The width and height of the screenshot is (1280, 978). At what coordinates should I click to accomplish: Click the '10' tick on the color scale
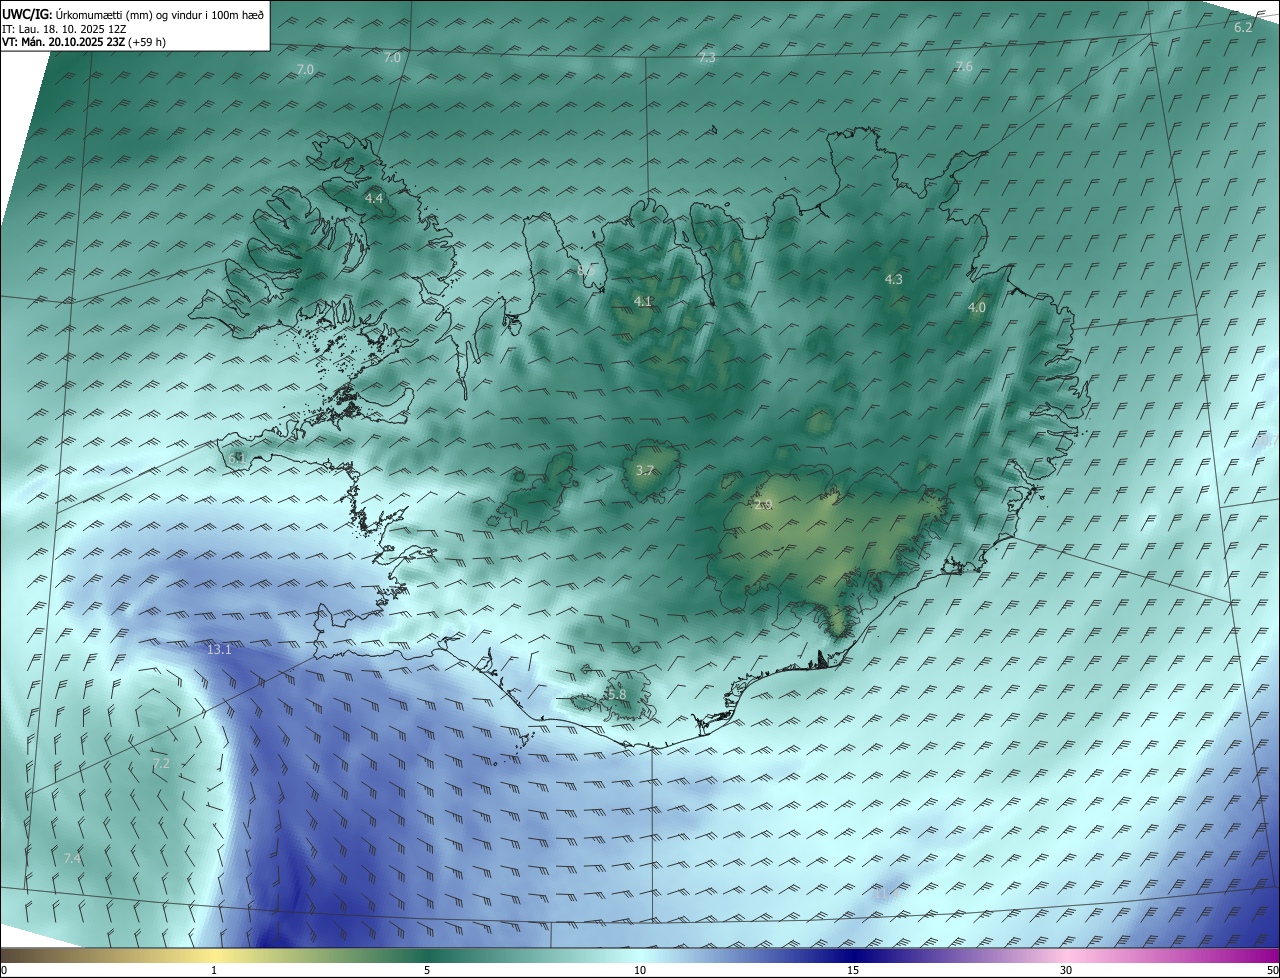tap(640, 970)
